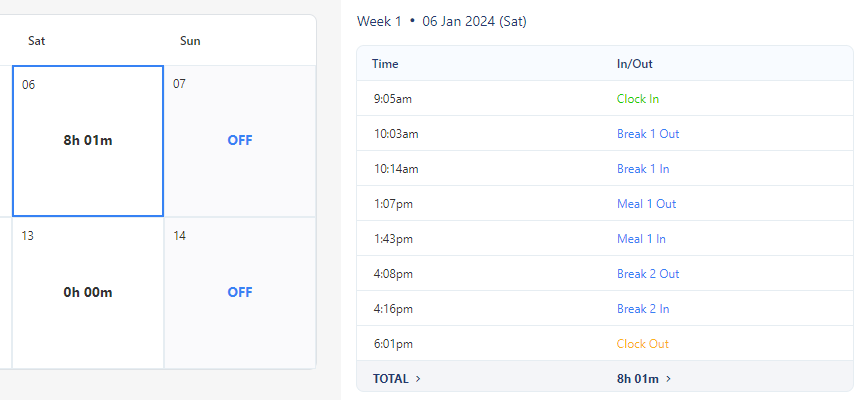Select the Break 2 Out entry
This screenshot has height=400, width=863.
[648, 274]
